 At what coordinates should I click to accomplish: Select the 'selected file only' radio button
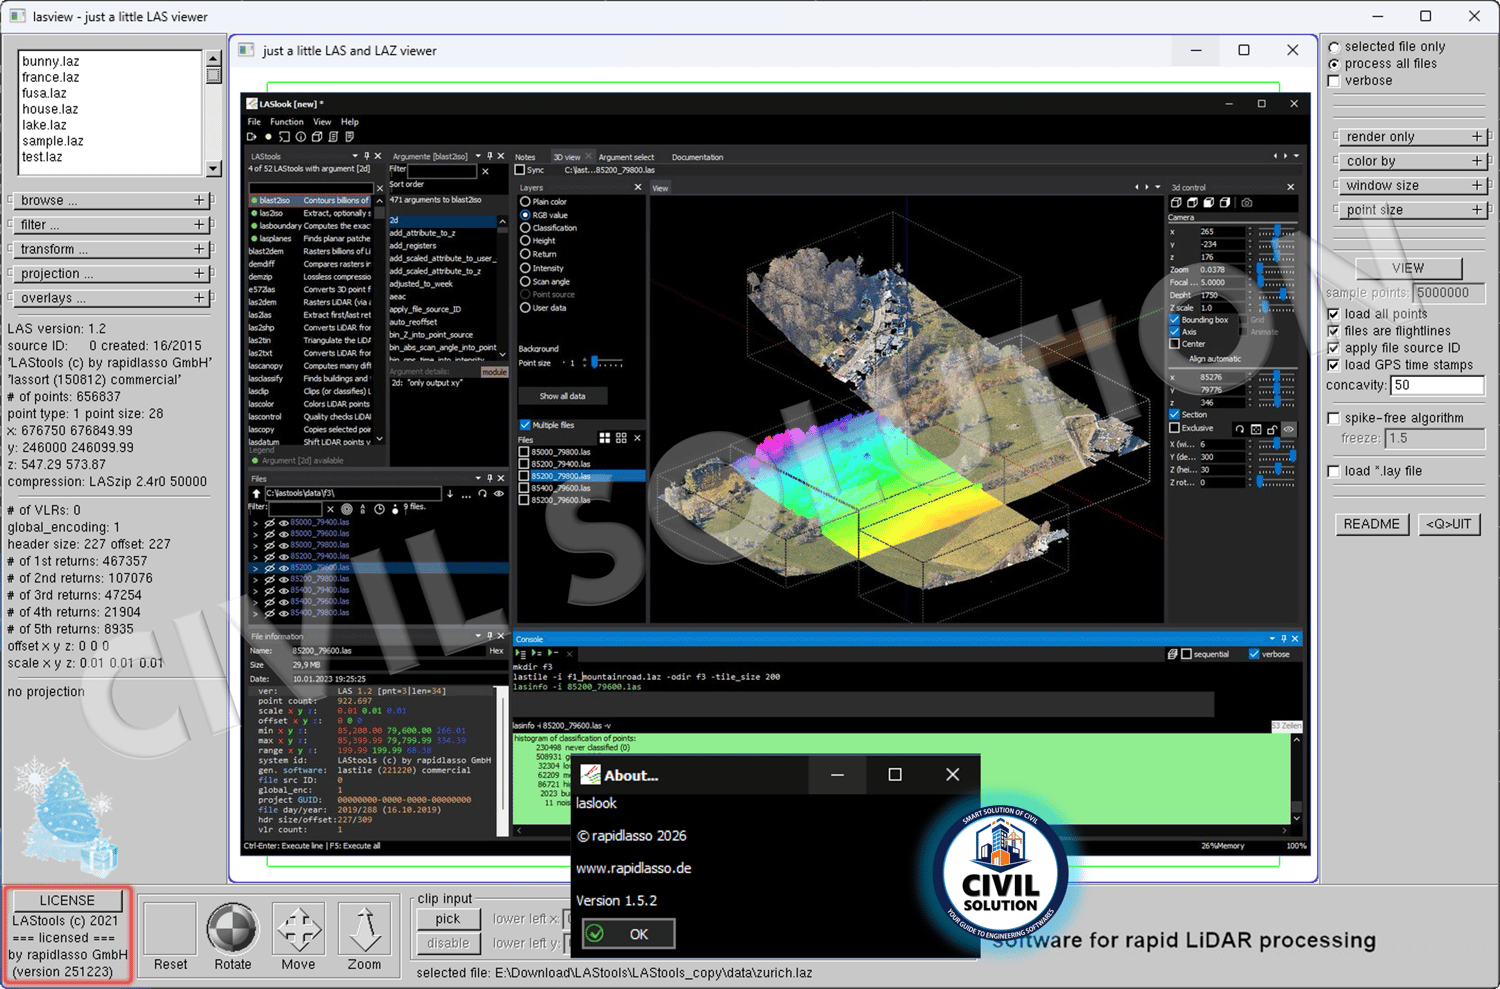pos(1334,47)
